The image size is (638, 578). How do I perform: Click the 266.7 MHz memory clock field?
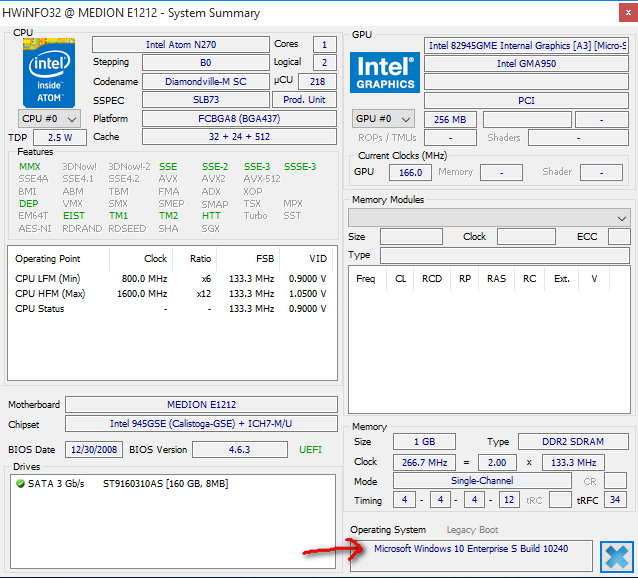tap(424, 462)
